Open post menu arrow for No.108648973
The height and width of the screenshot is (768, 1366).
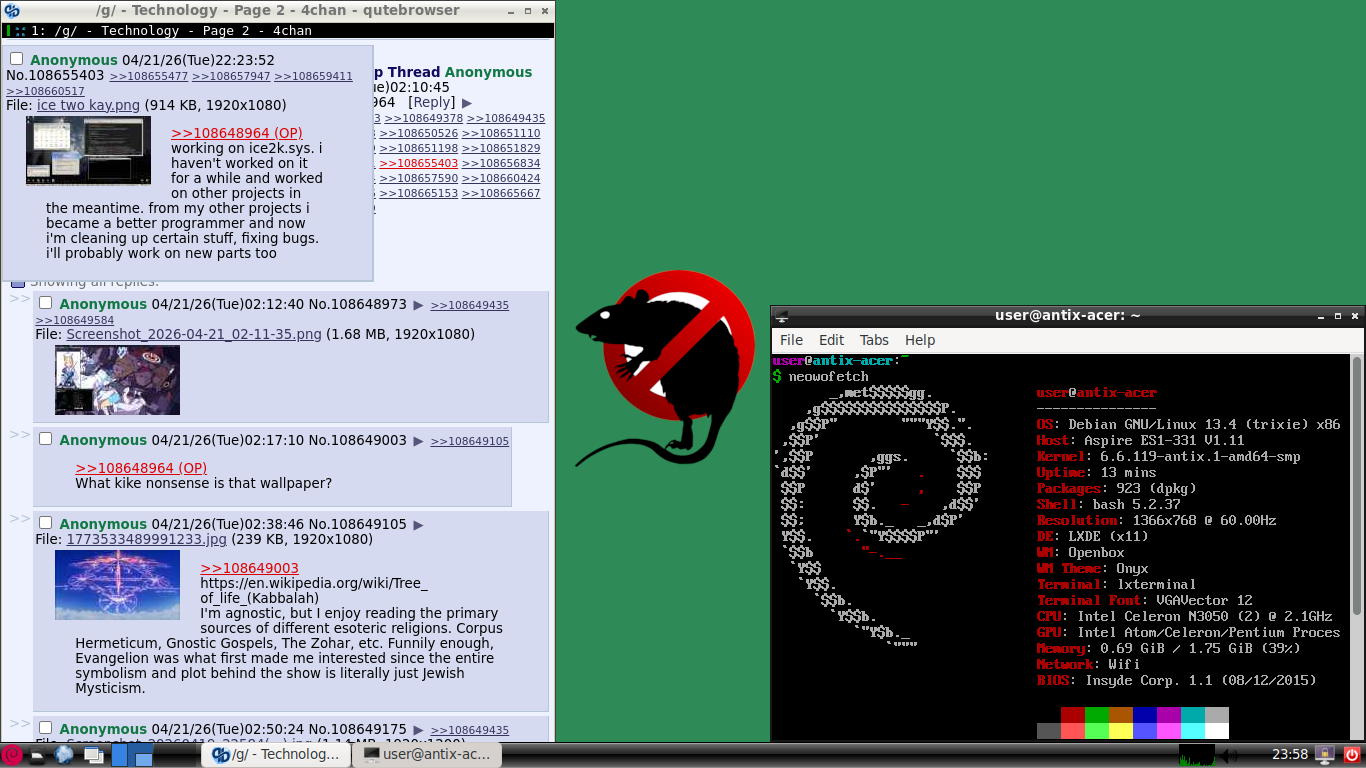point(419,304)
